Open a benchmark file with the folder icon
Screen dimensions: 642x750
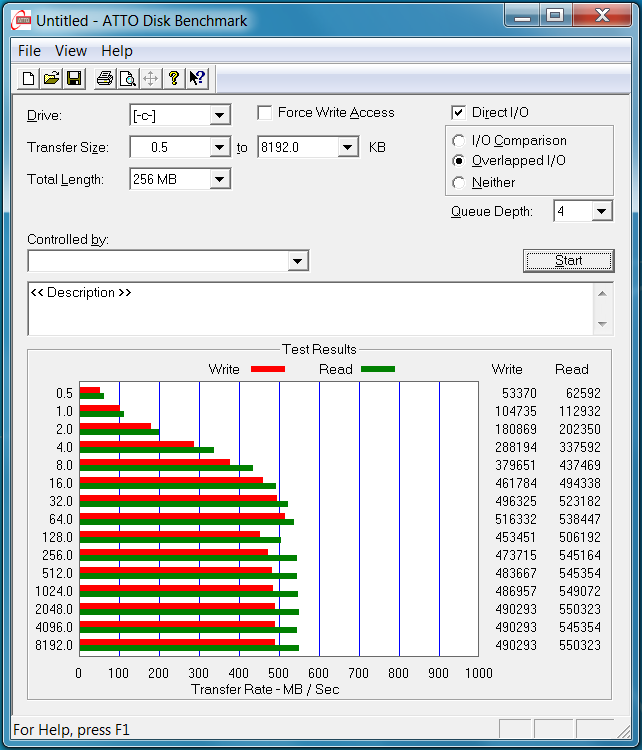pyautogui.click(x=51, y=78)
